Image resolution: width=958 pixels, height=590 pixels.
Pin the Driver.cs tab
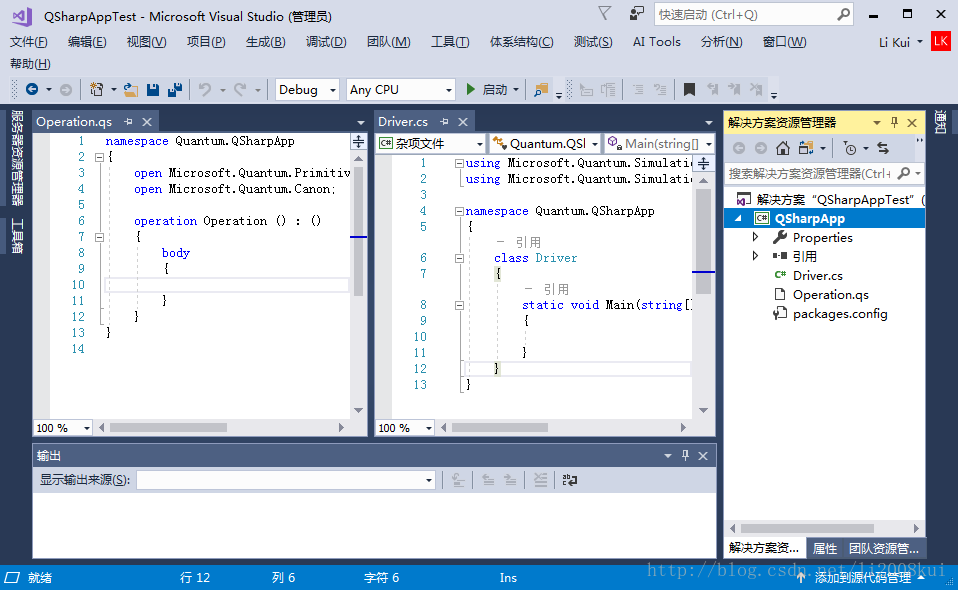click(x=444, y=122)
